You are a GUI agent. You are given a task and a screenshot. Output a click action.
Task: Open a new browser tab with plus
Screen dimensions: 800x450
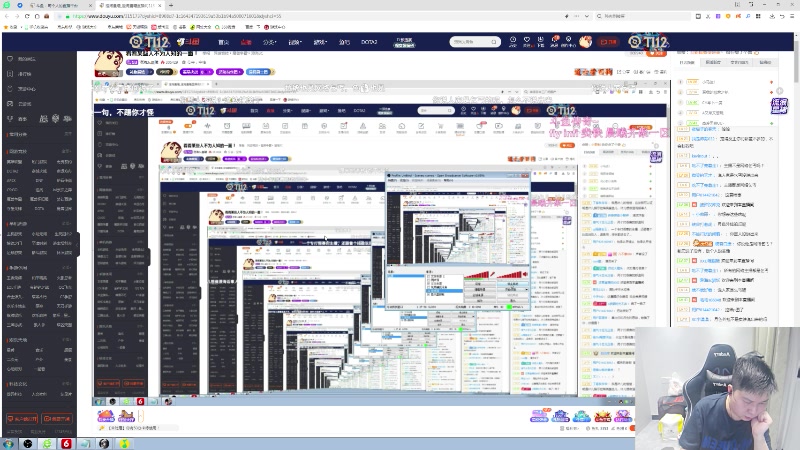tap(170, 5)
